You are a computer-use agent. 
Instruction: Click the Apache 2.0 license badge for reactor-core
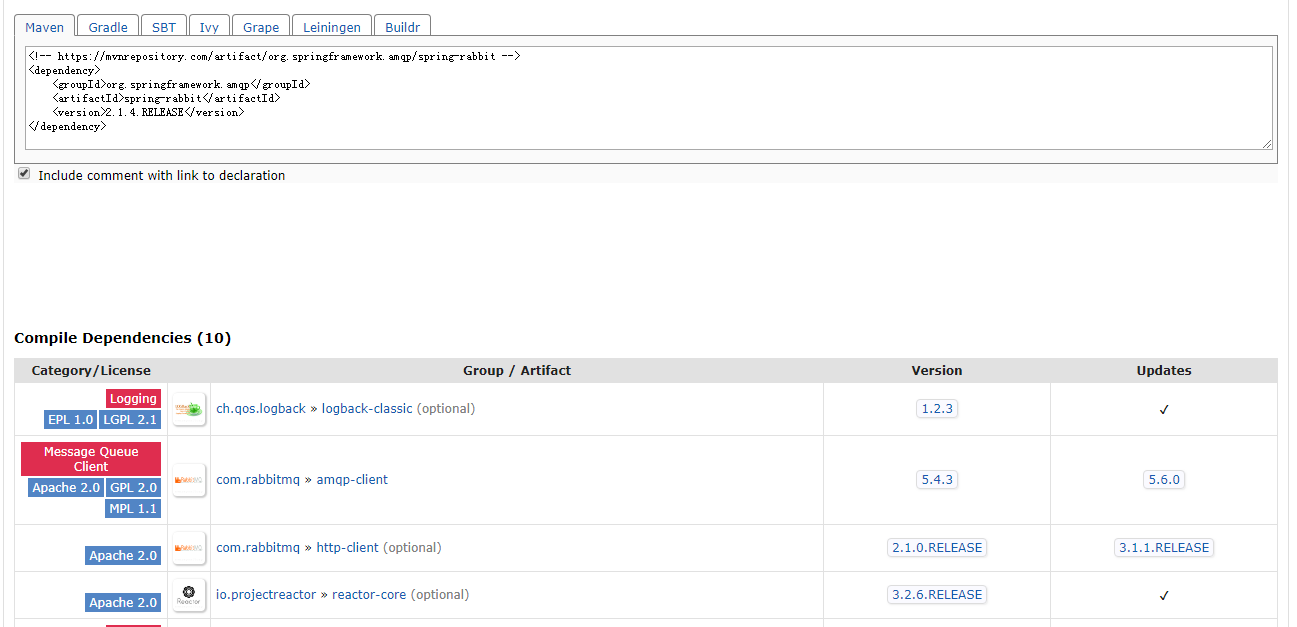[x=123, y=601]
